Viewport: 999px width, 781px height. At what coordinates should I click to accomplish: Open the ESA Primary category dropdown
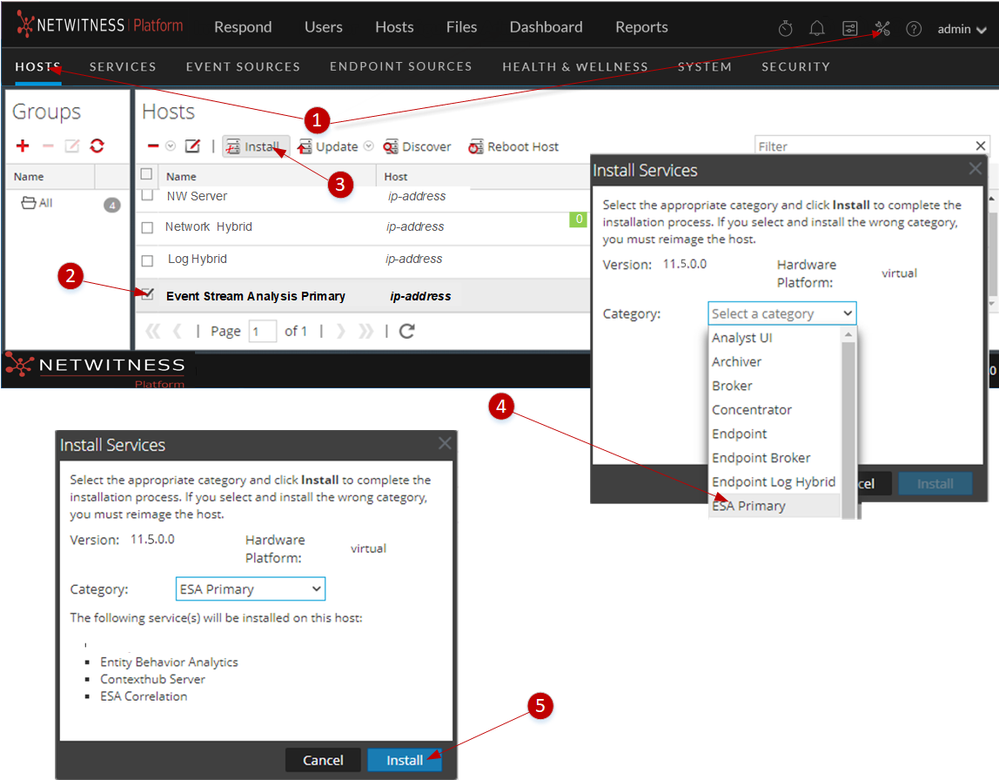tap(250, 589)
